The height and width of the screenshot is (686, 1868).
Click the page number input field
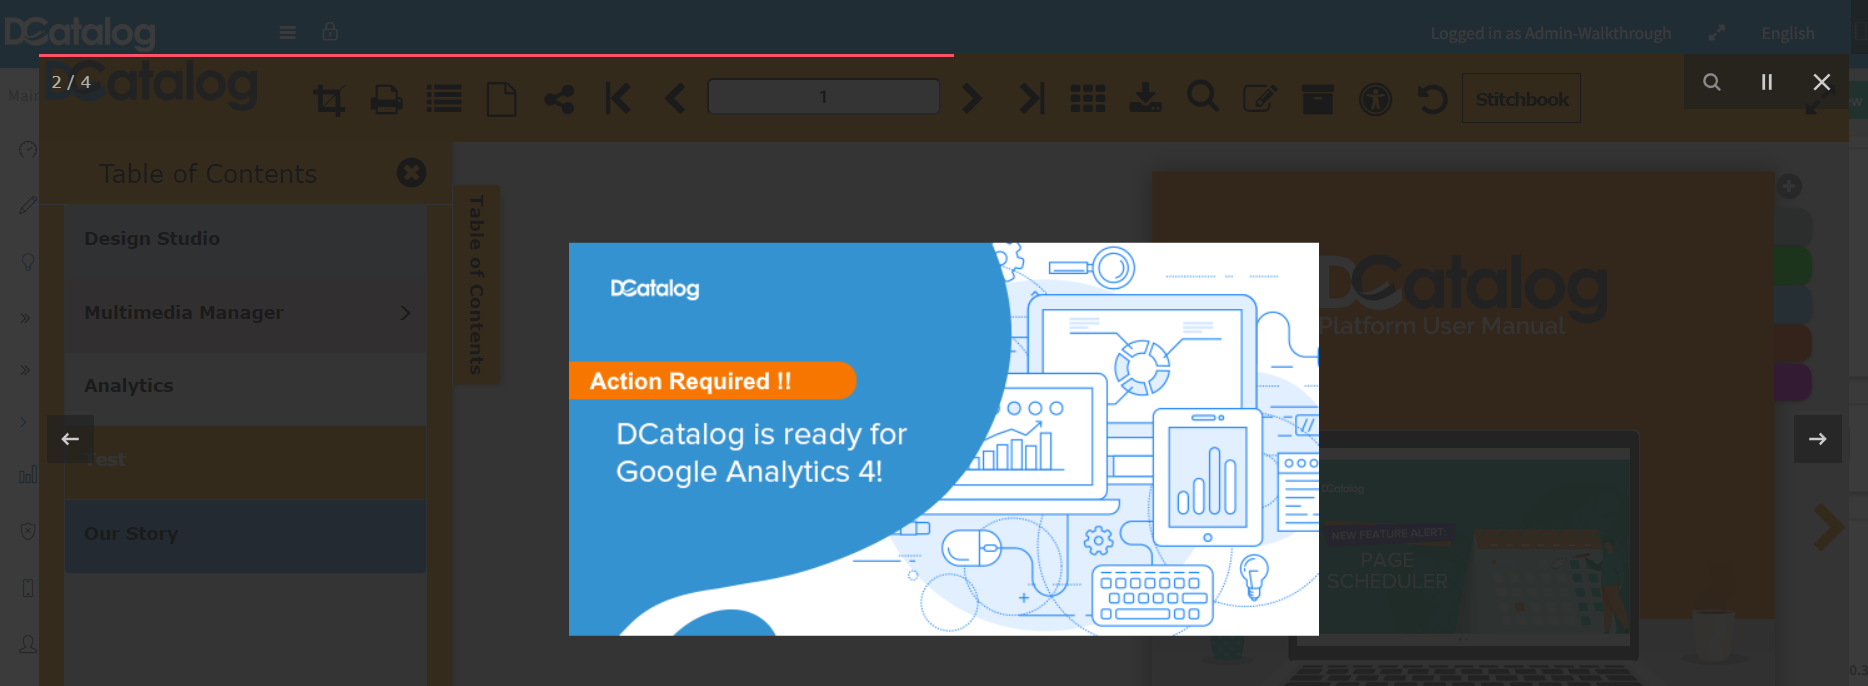824,97
